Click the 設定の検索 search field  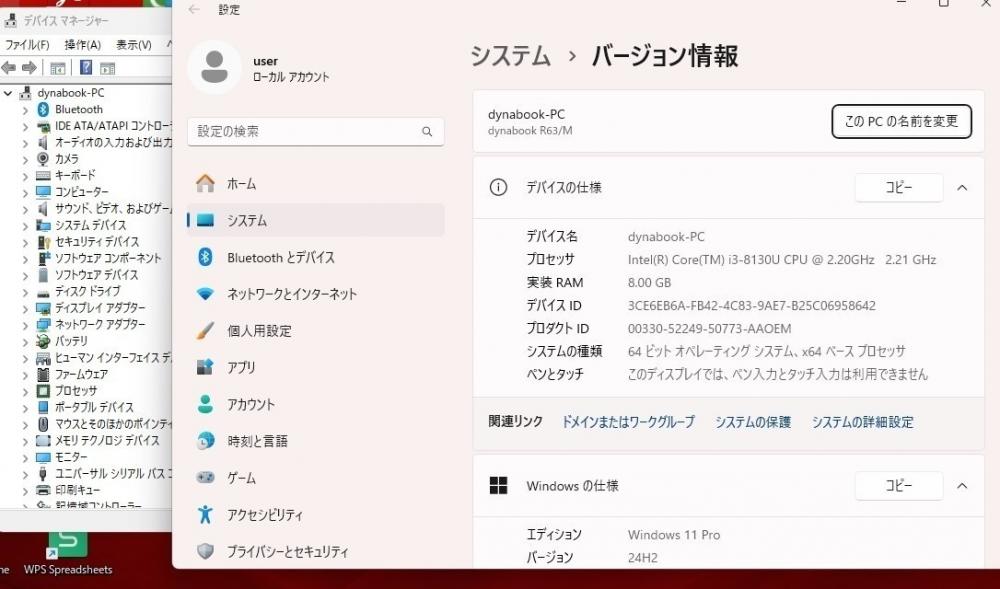[x=316, y=131]
